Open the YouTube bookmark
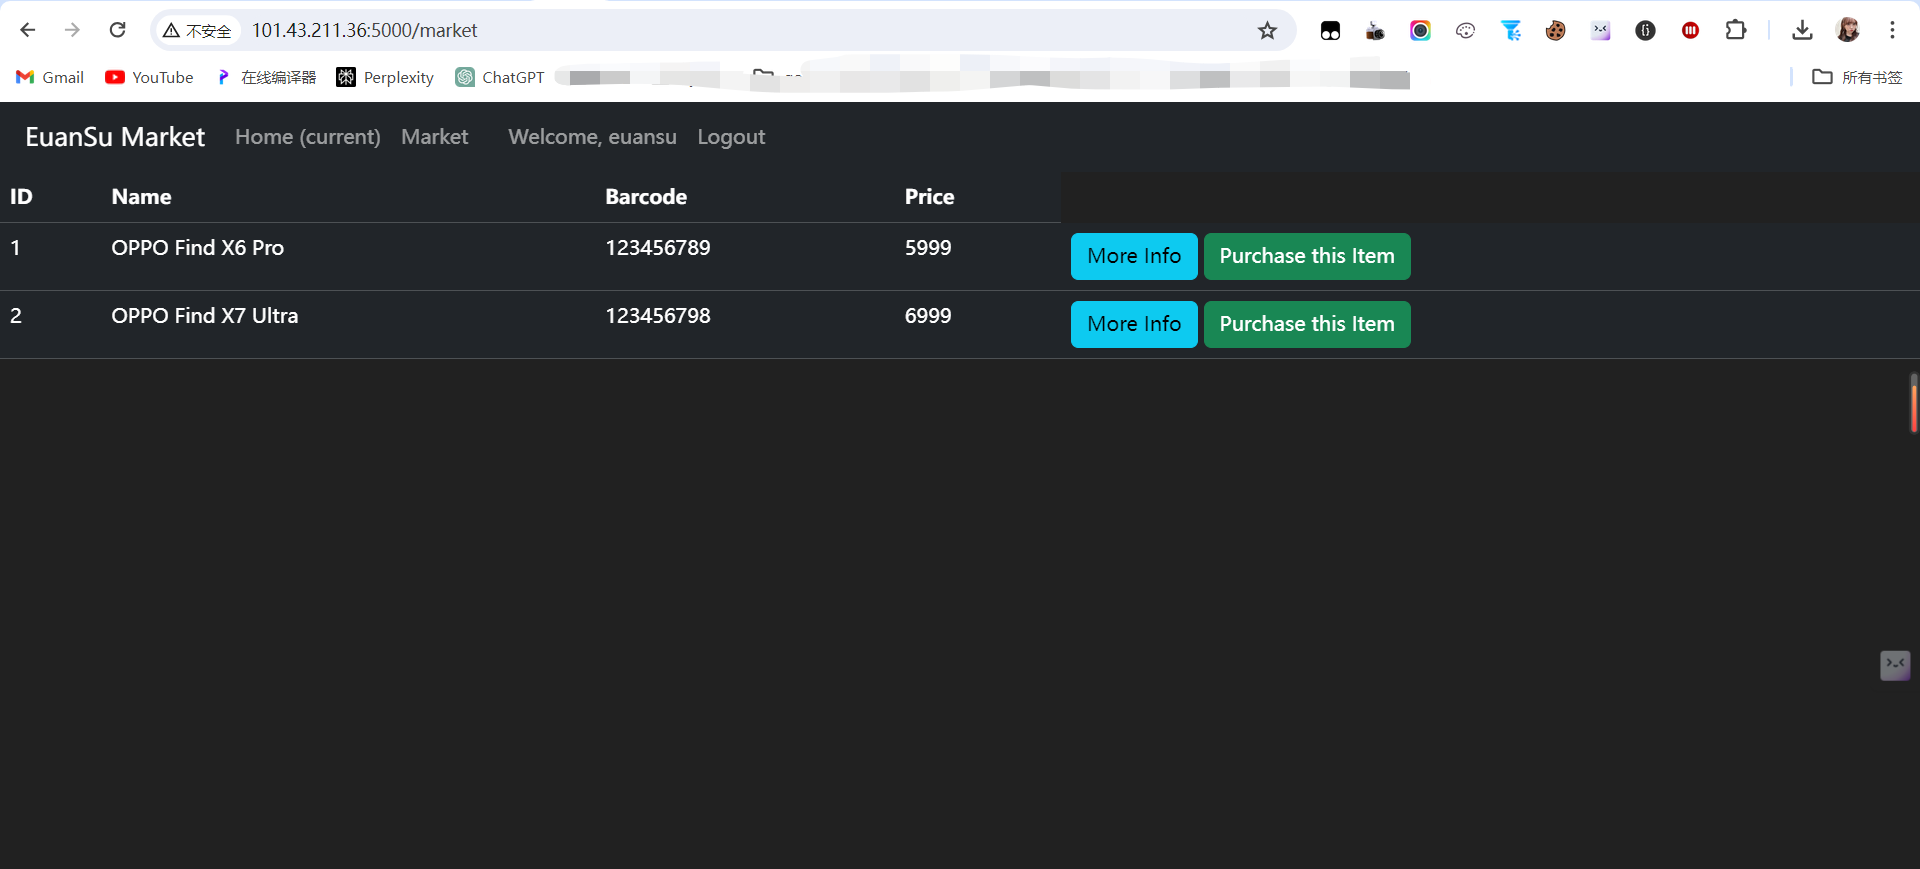The height and width of the screenshot is (869, 1920). 149,77
